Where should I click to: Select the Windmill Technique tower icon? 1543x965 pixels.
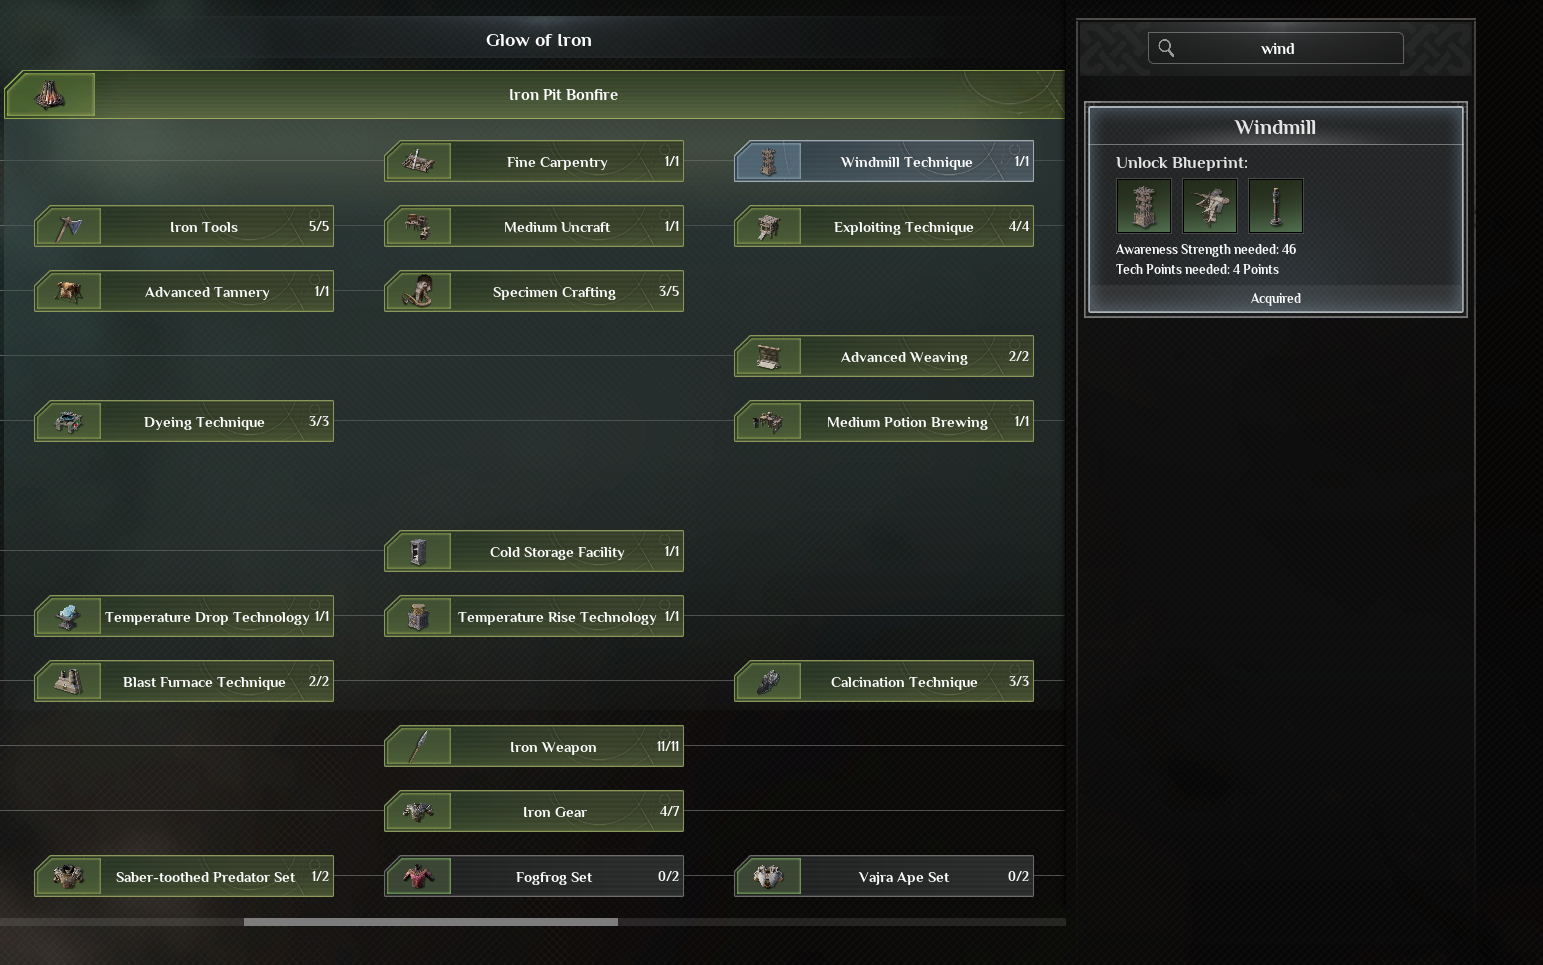pyautogui.click(x=768, y=161)
